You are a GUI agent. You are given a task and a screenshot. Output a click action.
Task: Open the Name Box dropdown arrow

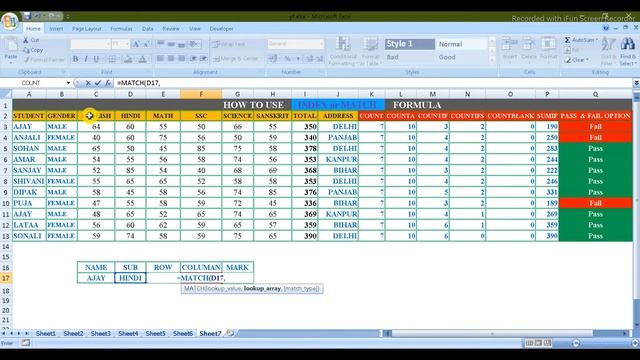pyautogui.click(x=68, y=83)
